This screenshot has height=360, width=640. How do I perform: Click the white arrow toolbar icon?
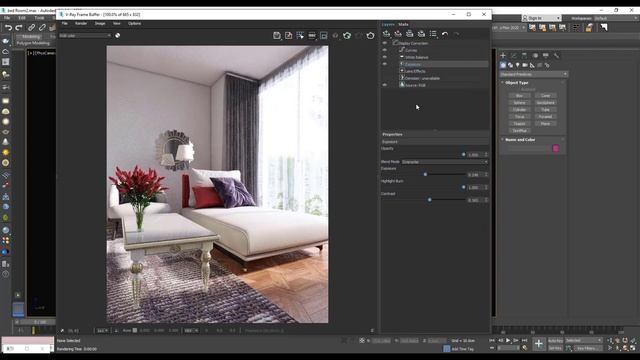pyautogui.click(x=604, y=27)
